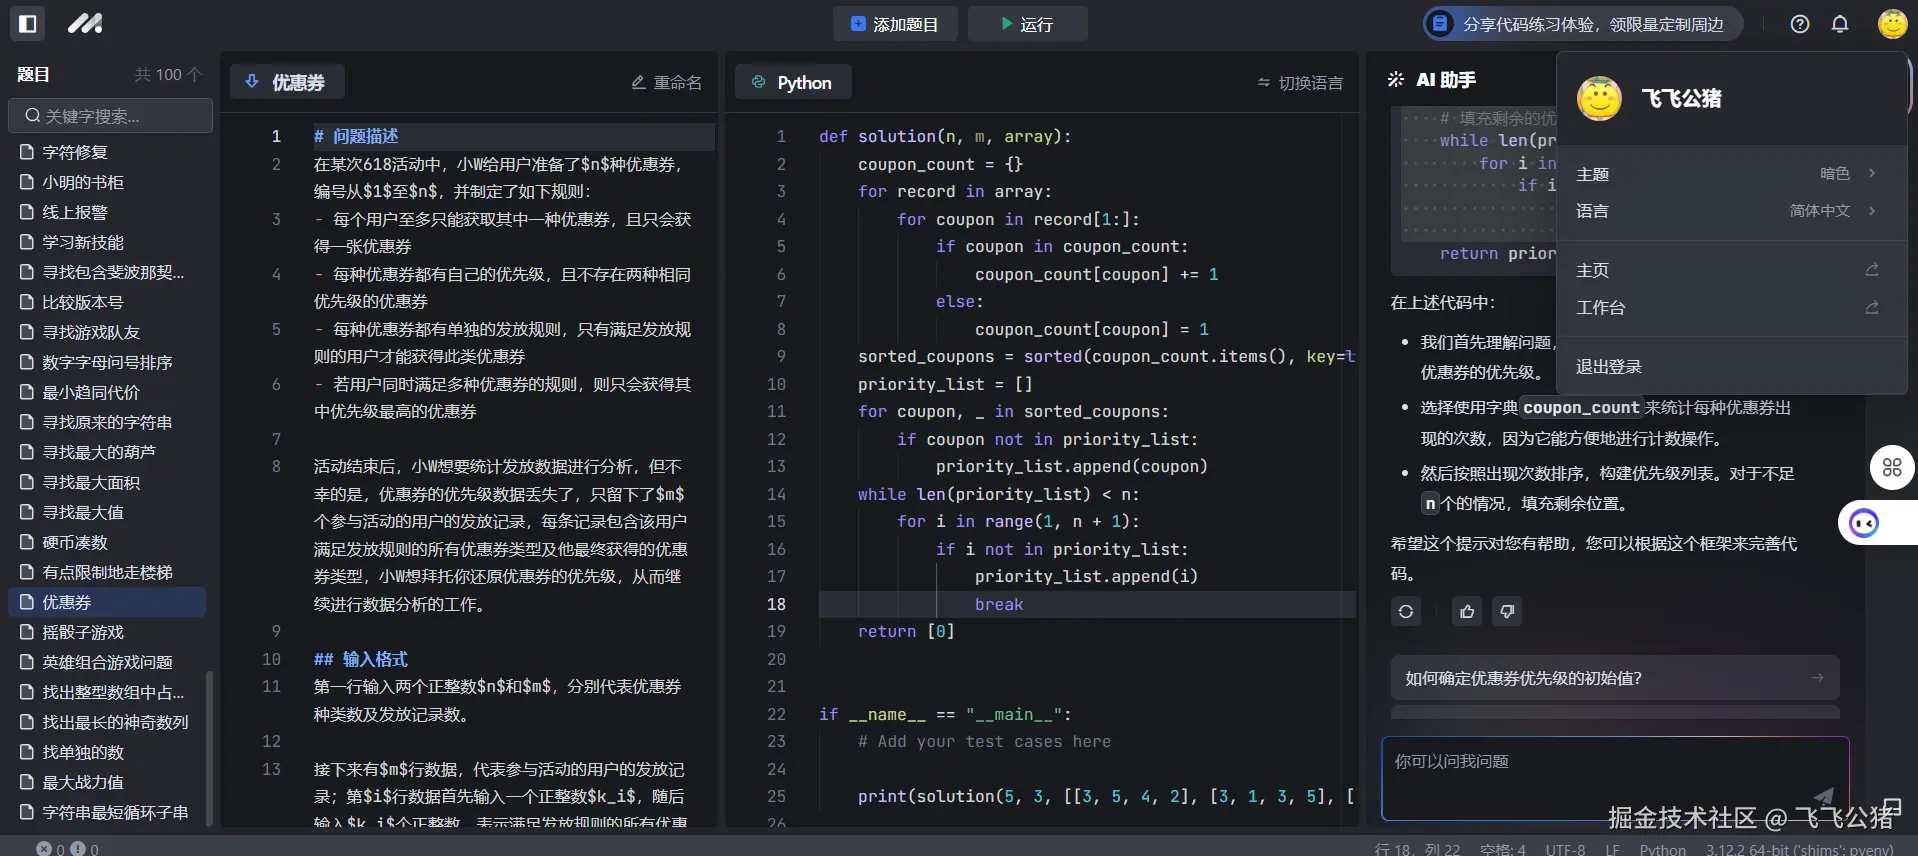Click the 空格: 4 indentation status entry
The width and height of the screenshot is (1918, 856).
coord(1503,849)
